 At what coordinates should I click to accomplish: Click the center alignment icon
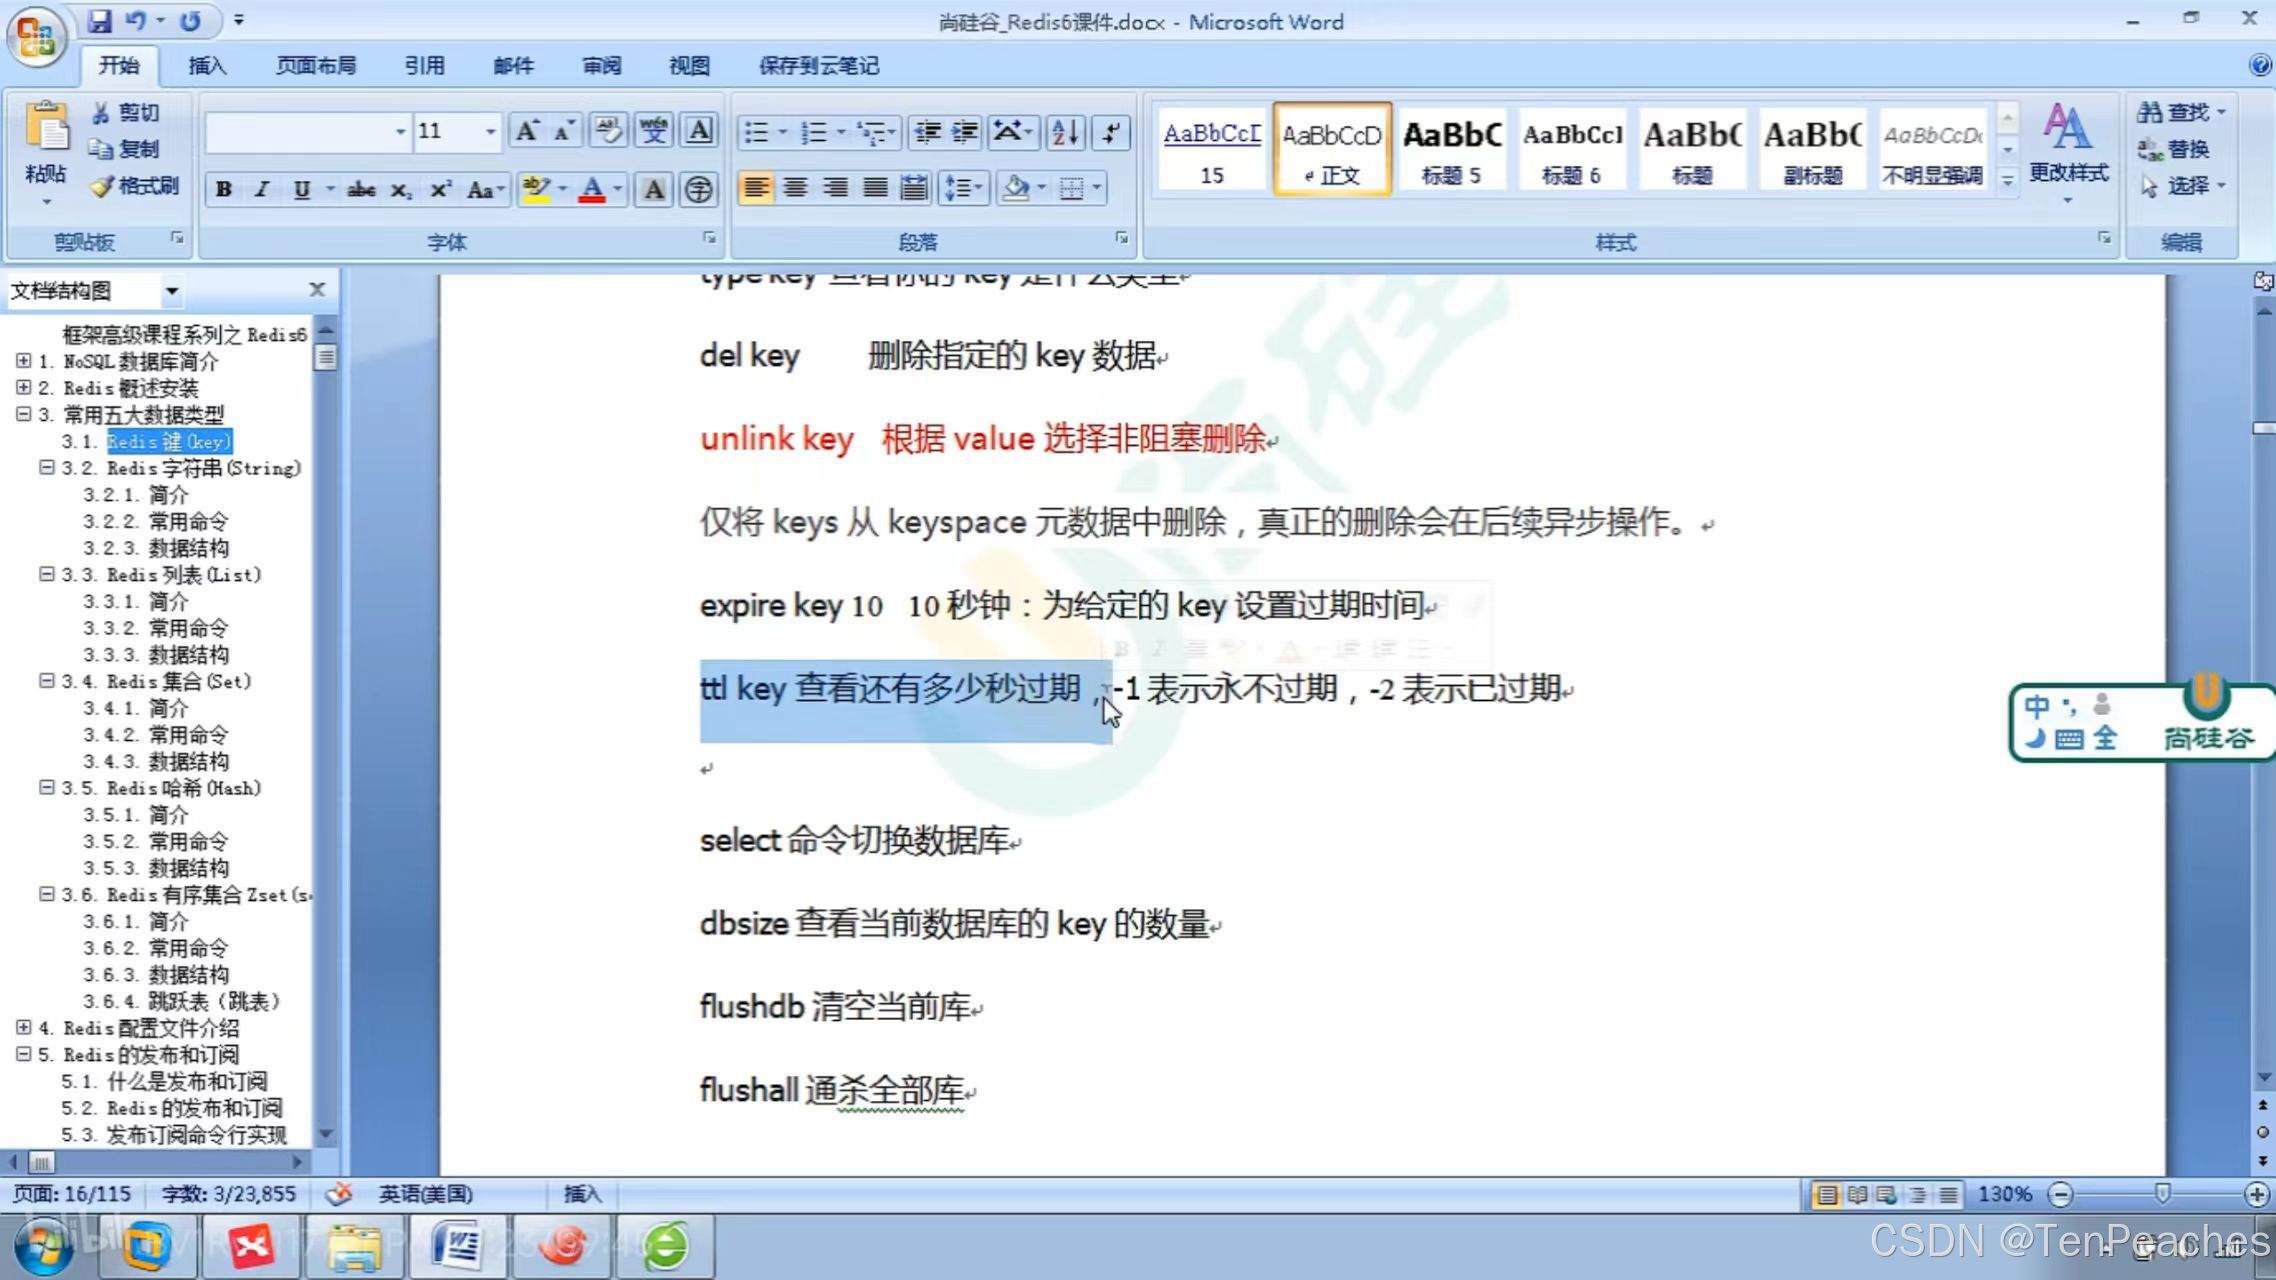coord(796,188)
